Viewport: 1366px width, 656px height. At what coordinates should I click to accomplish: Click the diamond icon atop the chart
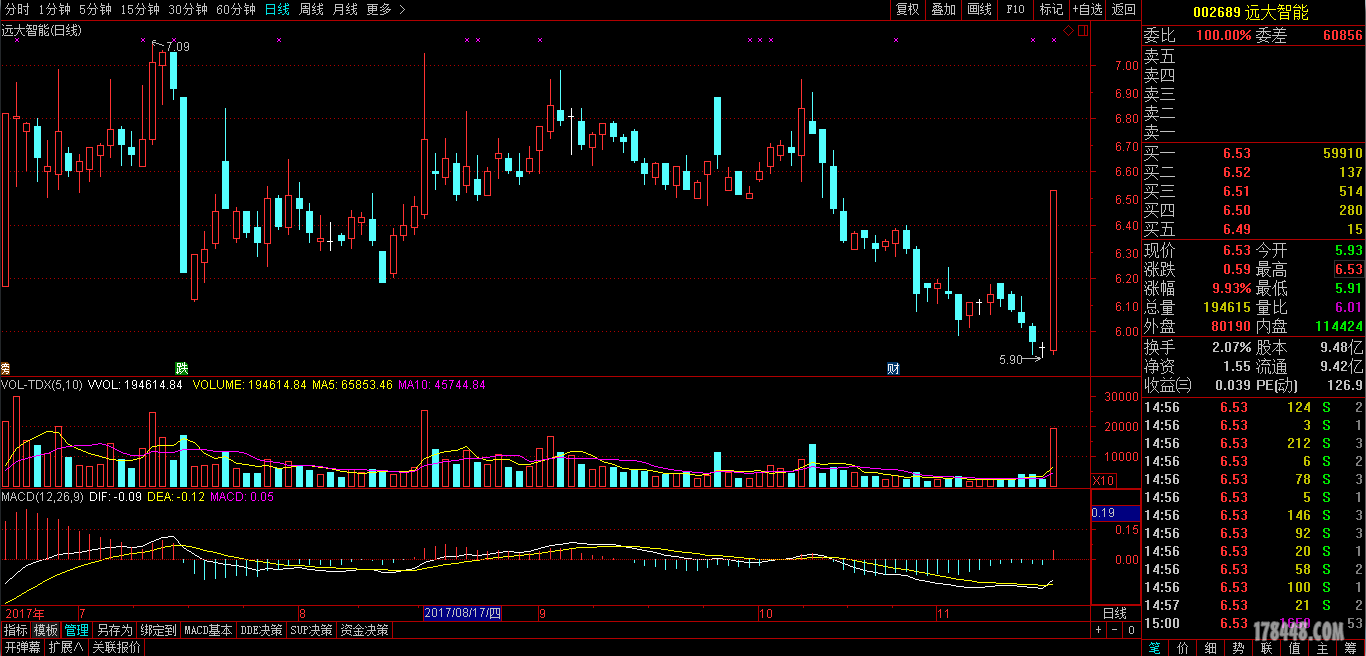1068,31
